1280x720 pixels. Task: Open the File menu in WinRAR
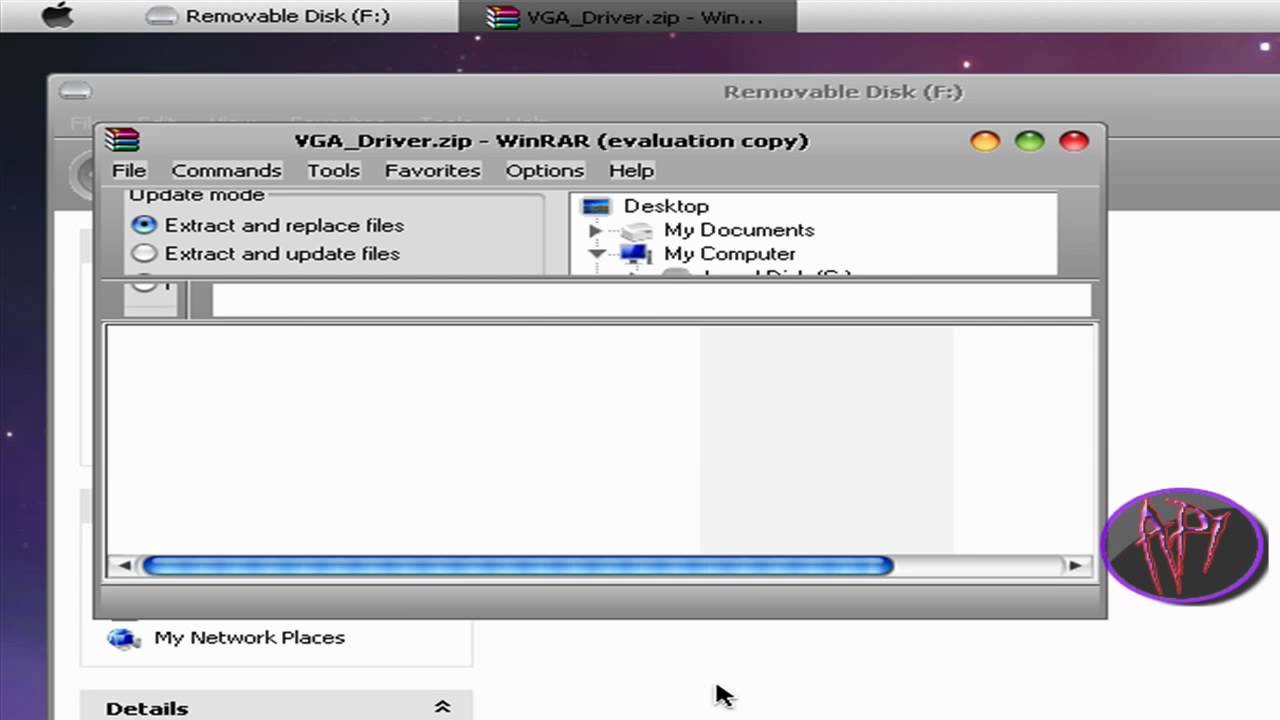[129, 170]
